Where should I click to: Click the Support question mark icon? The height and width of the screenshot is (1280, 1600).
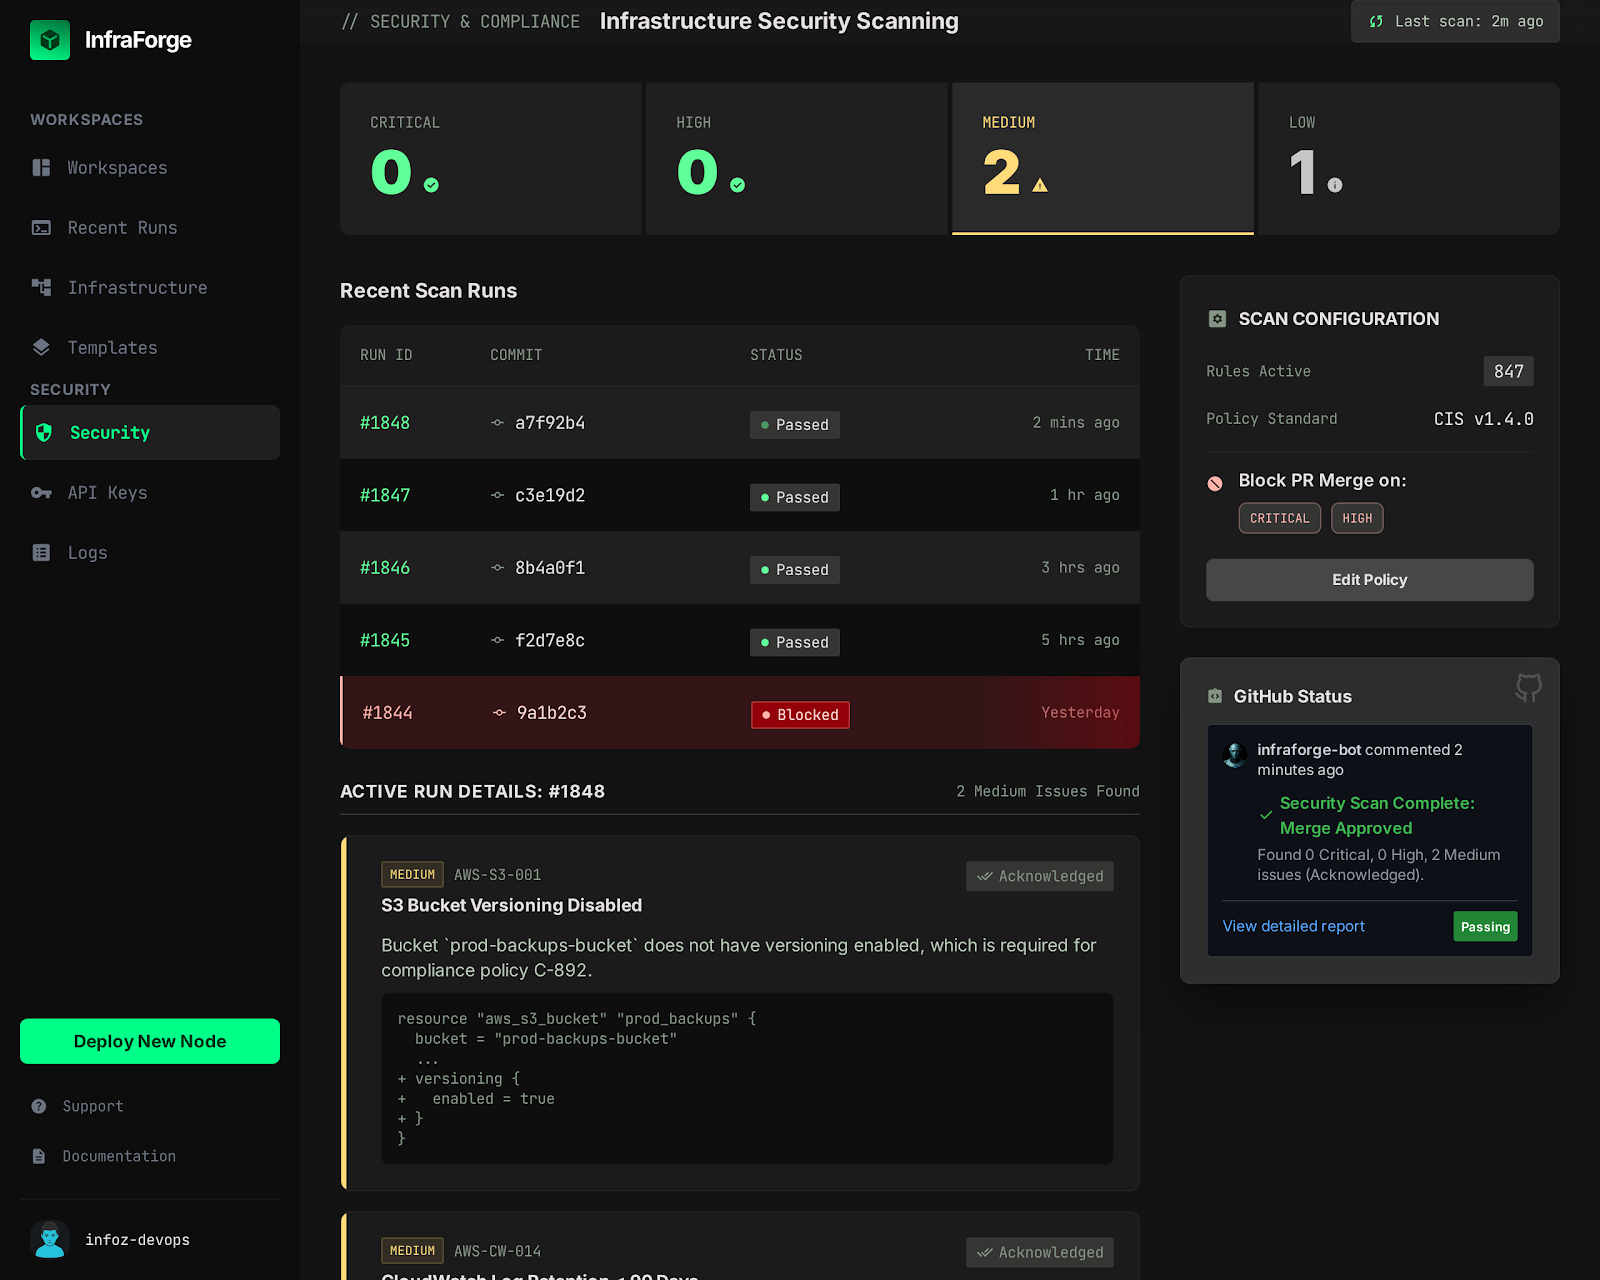(39, 1106)
